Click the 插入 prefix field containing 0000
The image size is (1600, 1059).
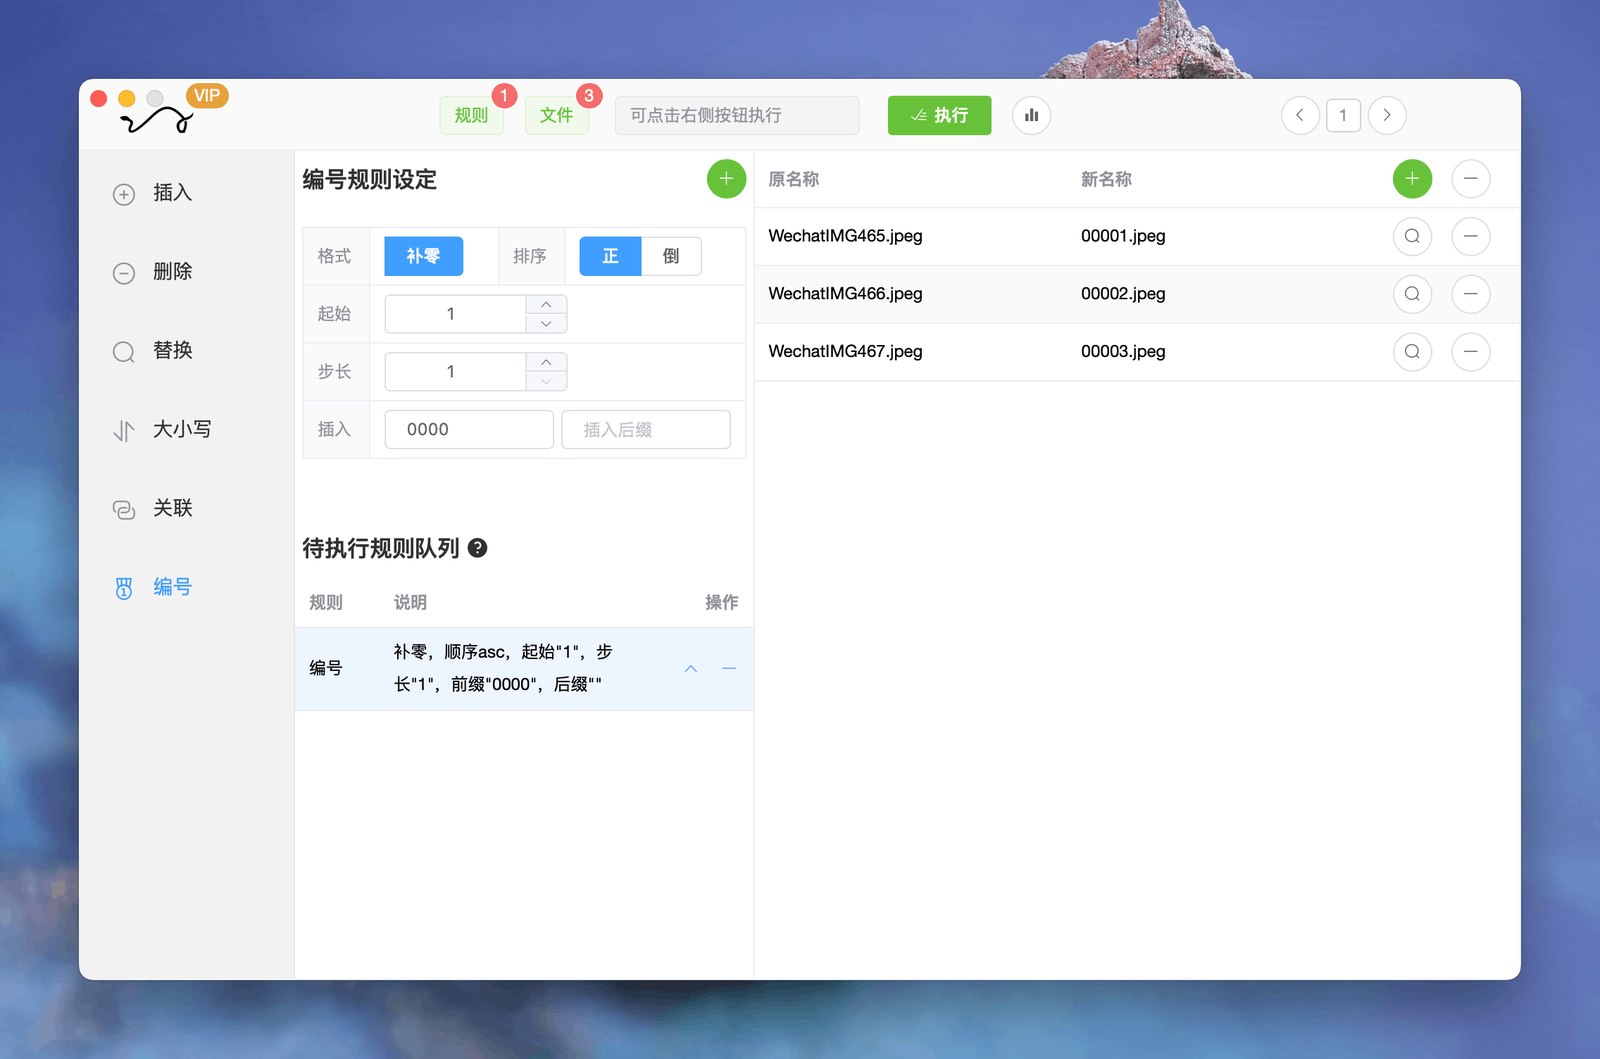pos(469,430)
